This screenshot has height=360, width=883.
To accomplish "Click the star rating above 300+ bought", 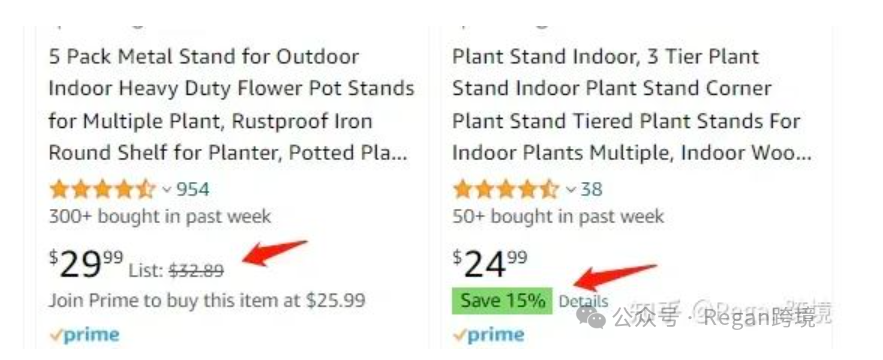I will coord(102,189).
